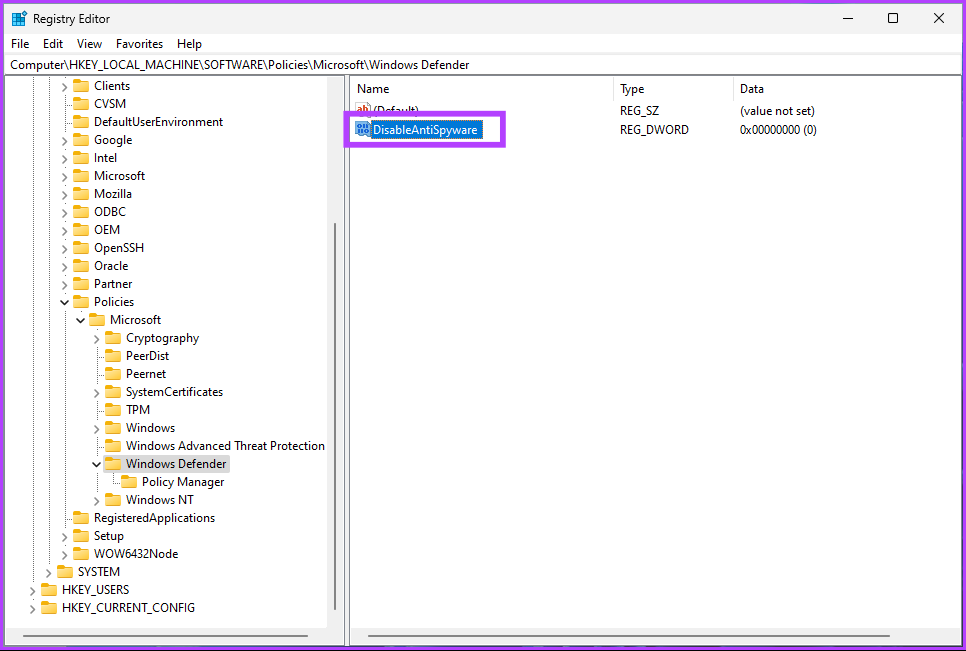Expand the Windows NT key

pos(97,500)
